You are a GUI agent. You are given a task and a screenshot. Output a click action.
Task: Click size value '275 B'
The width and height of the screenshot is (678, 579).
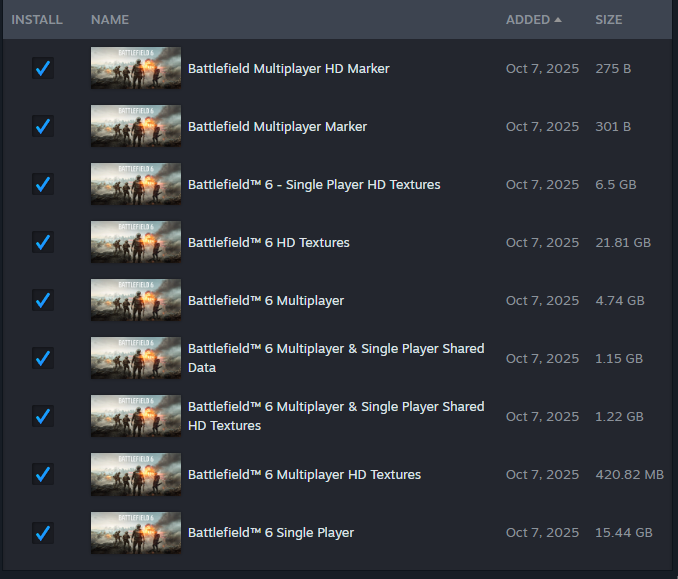point(613,69)
